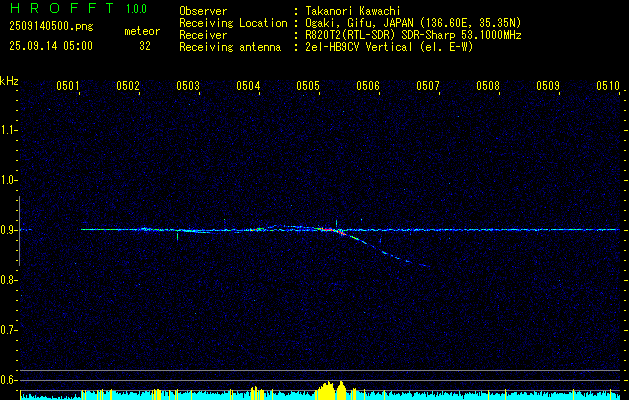The width and height of the screenshot is (629, 400).
Task: Click the "meteor" label
Action: point(142,31)
